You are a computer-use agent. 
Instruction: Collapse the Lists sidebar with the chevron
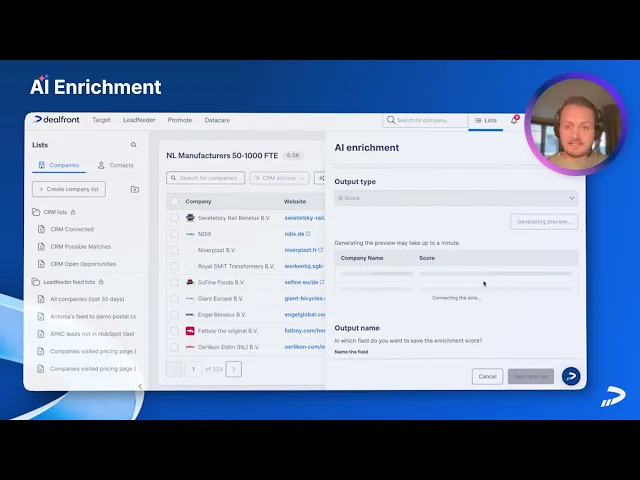(x=140, y=386)
